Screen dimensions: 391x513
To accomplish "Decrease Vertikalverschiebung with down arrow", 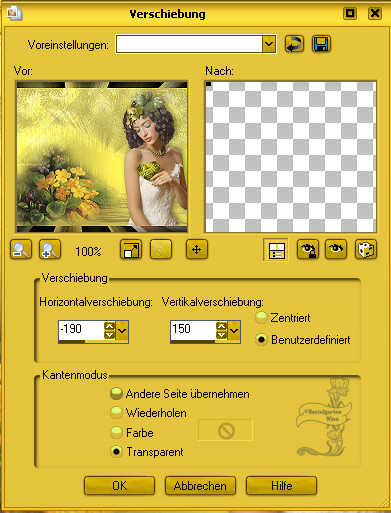I will [221, 335].
